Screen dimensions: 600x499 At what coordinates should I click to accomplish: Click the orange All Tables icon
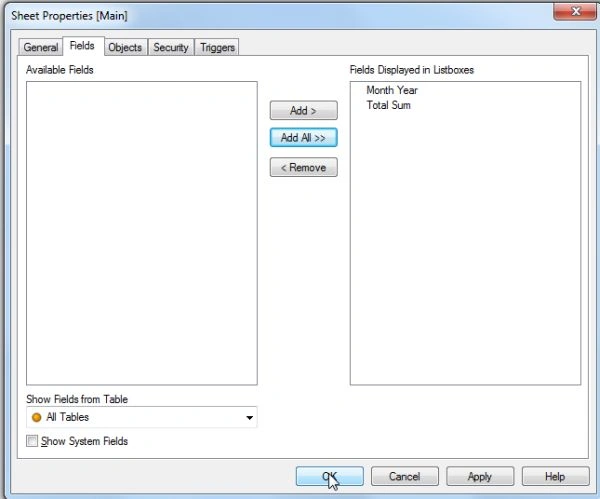point(37,417)
